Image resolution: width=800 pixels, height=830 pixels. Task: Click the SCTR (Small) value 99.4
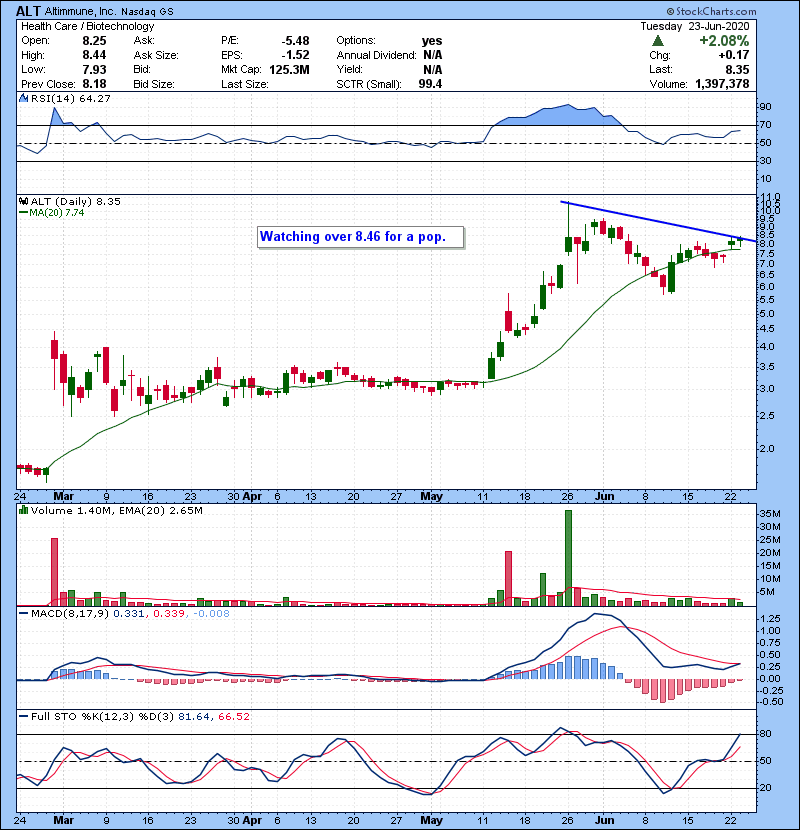click(430, 84)
